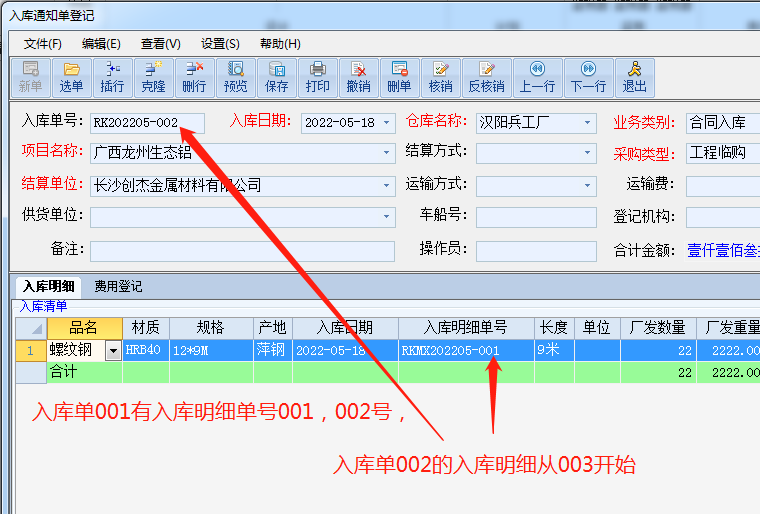This screenshot has width=760, height=514.
Task: Switch to the 入库明细 tab
Action: point(48,287)
